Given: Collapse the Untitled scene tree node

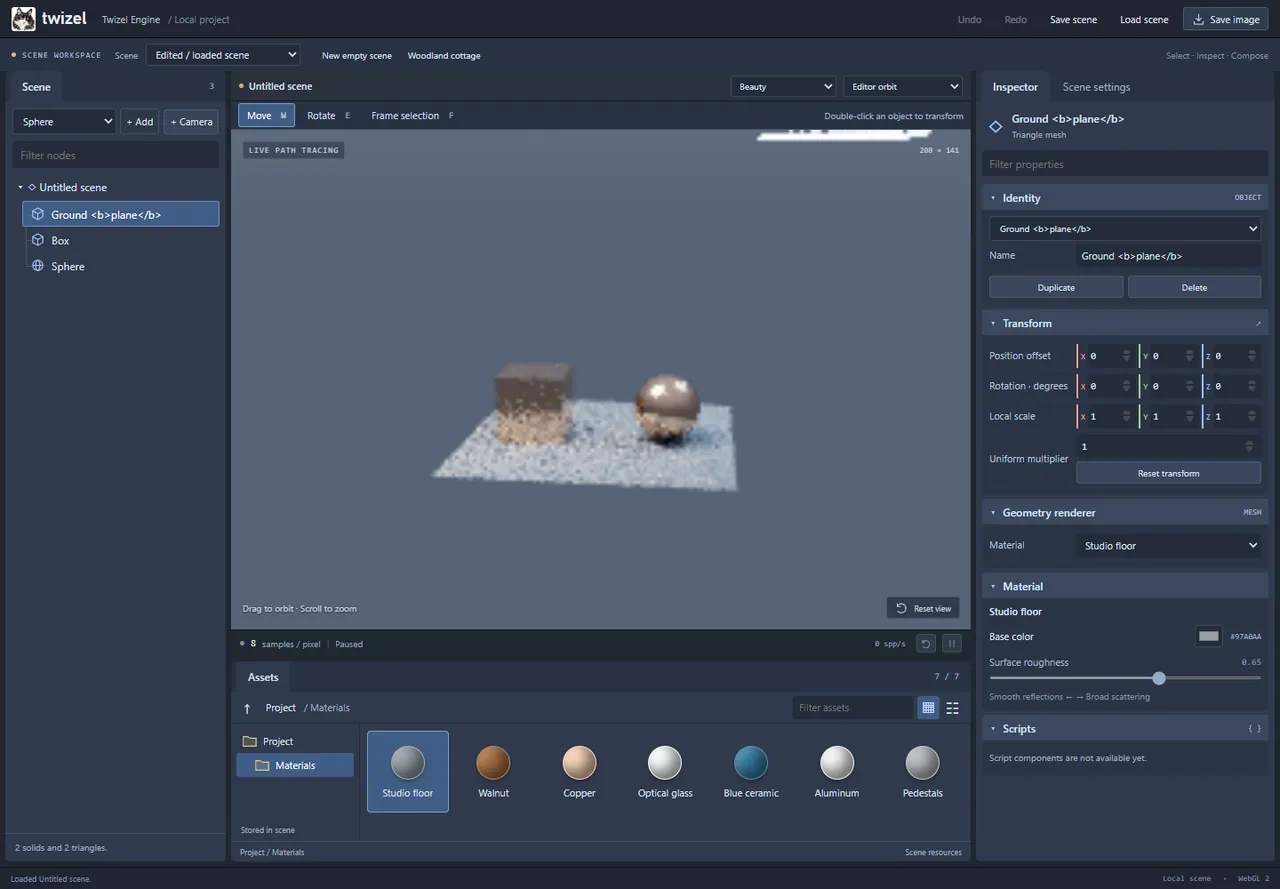Looking at the screenshot, I should coord(20,187).
